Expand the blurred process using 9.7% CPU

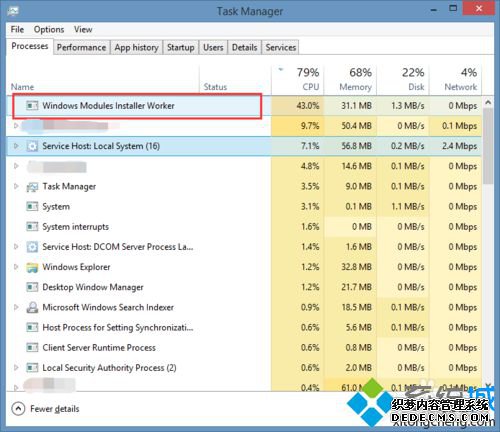16,126
